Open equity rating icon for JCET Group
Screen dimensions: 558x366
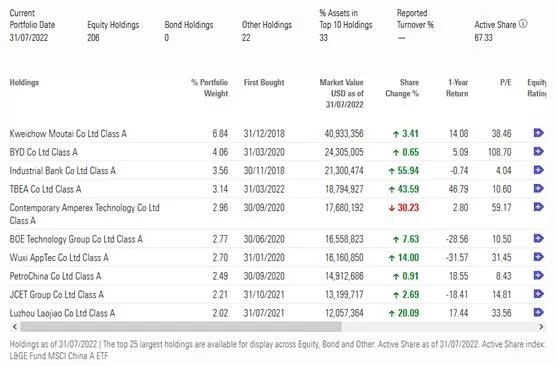click(x=538, y=294)
